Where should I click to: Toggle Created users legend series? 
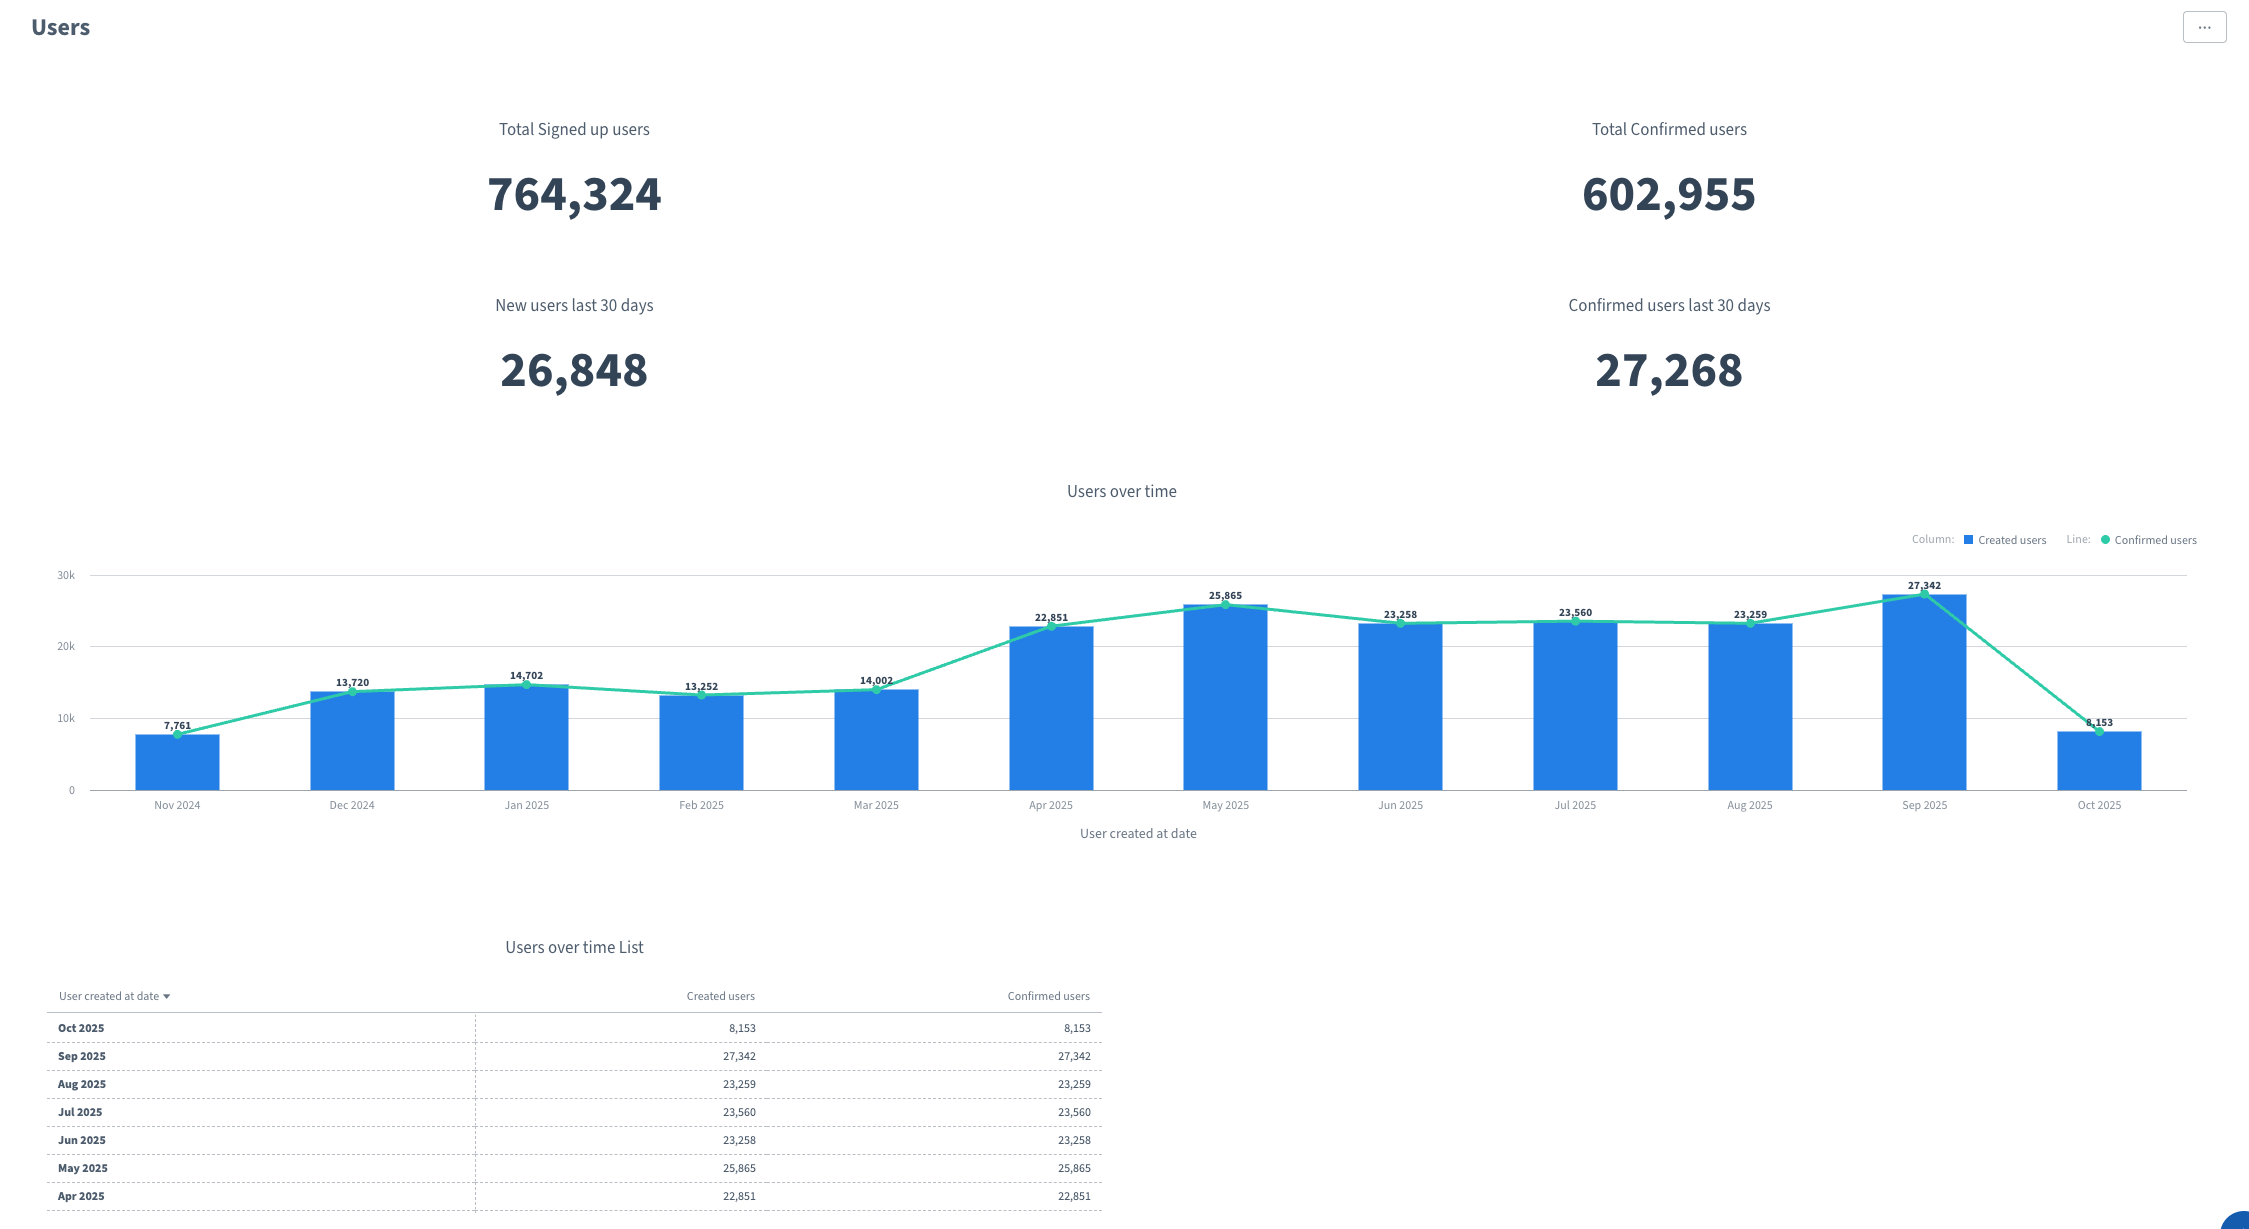pos(2011,540)
